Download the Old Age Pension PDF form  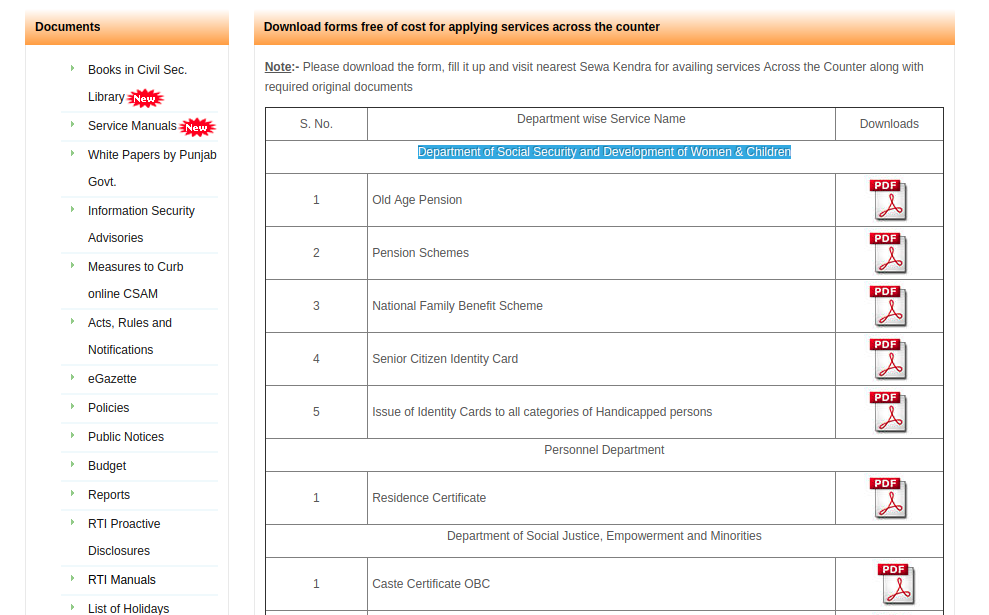point(887,200)
